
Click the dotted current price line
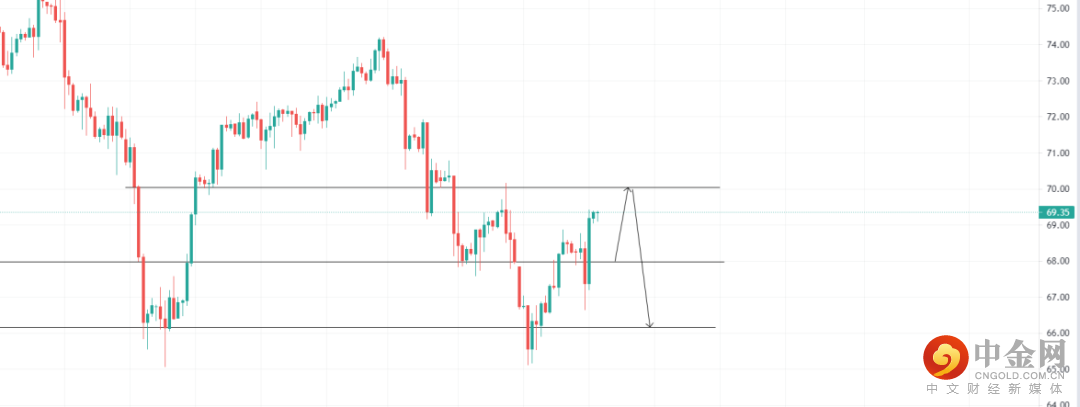[x=800, y=212]
